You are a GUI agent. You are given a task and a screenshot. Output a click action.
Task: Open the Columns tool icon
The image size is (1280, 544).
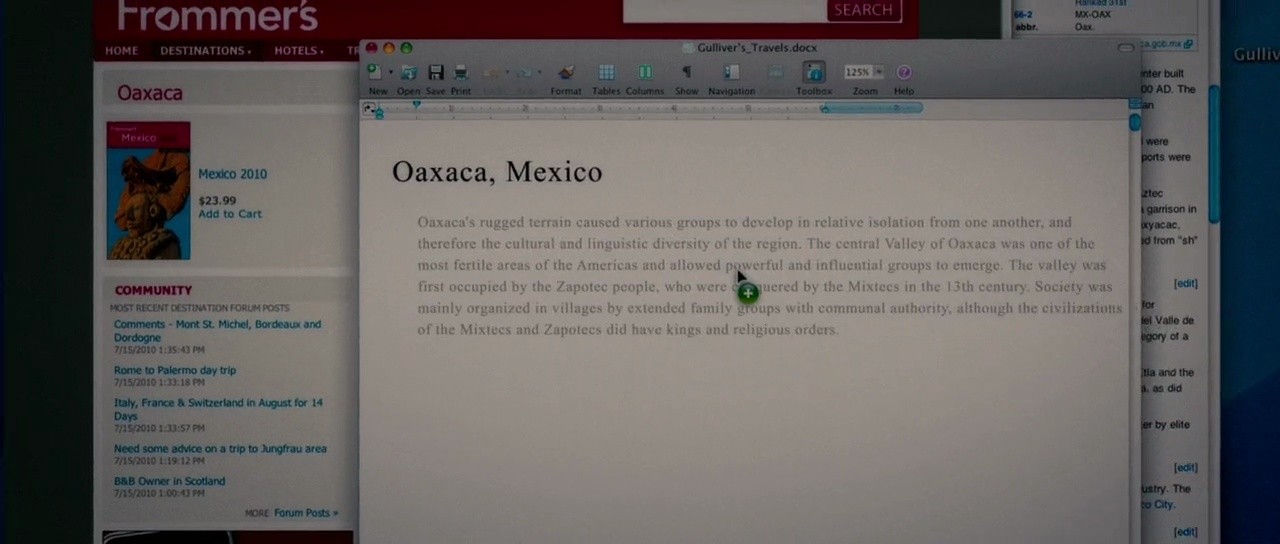tap(645, 72)
